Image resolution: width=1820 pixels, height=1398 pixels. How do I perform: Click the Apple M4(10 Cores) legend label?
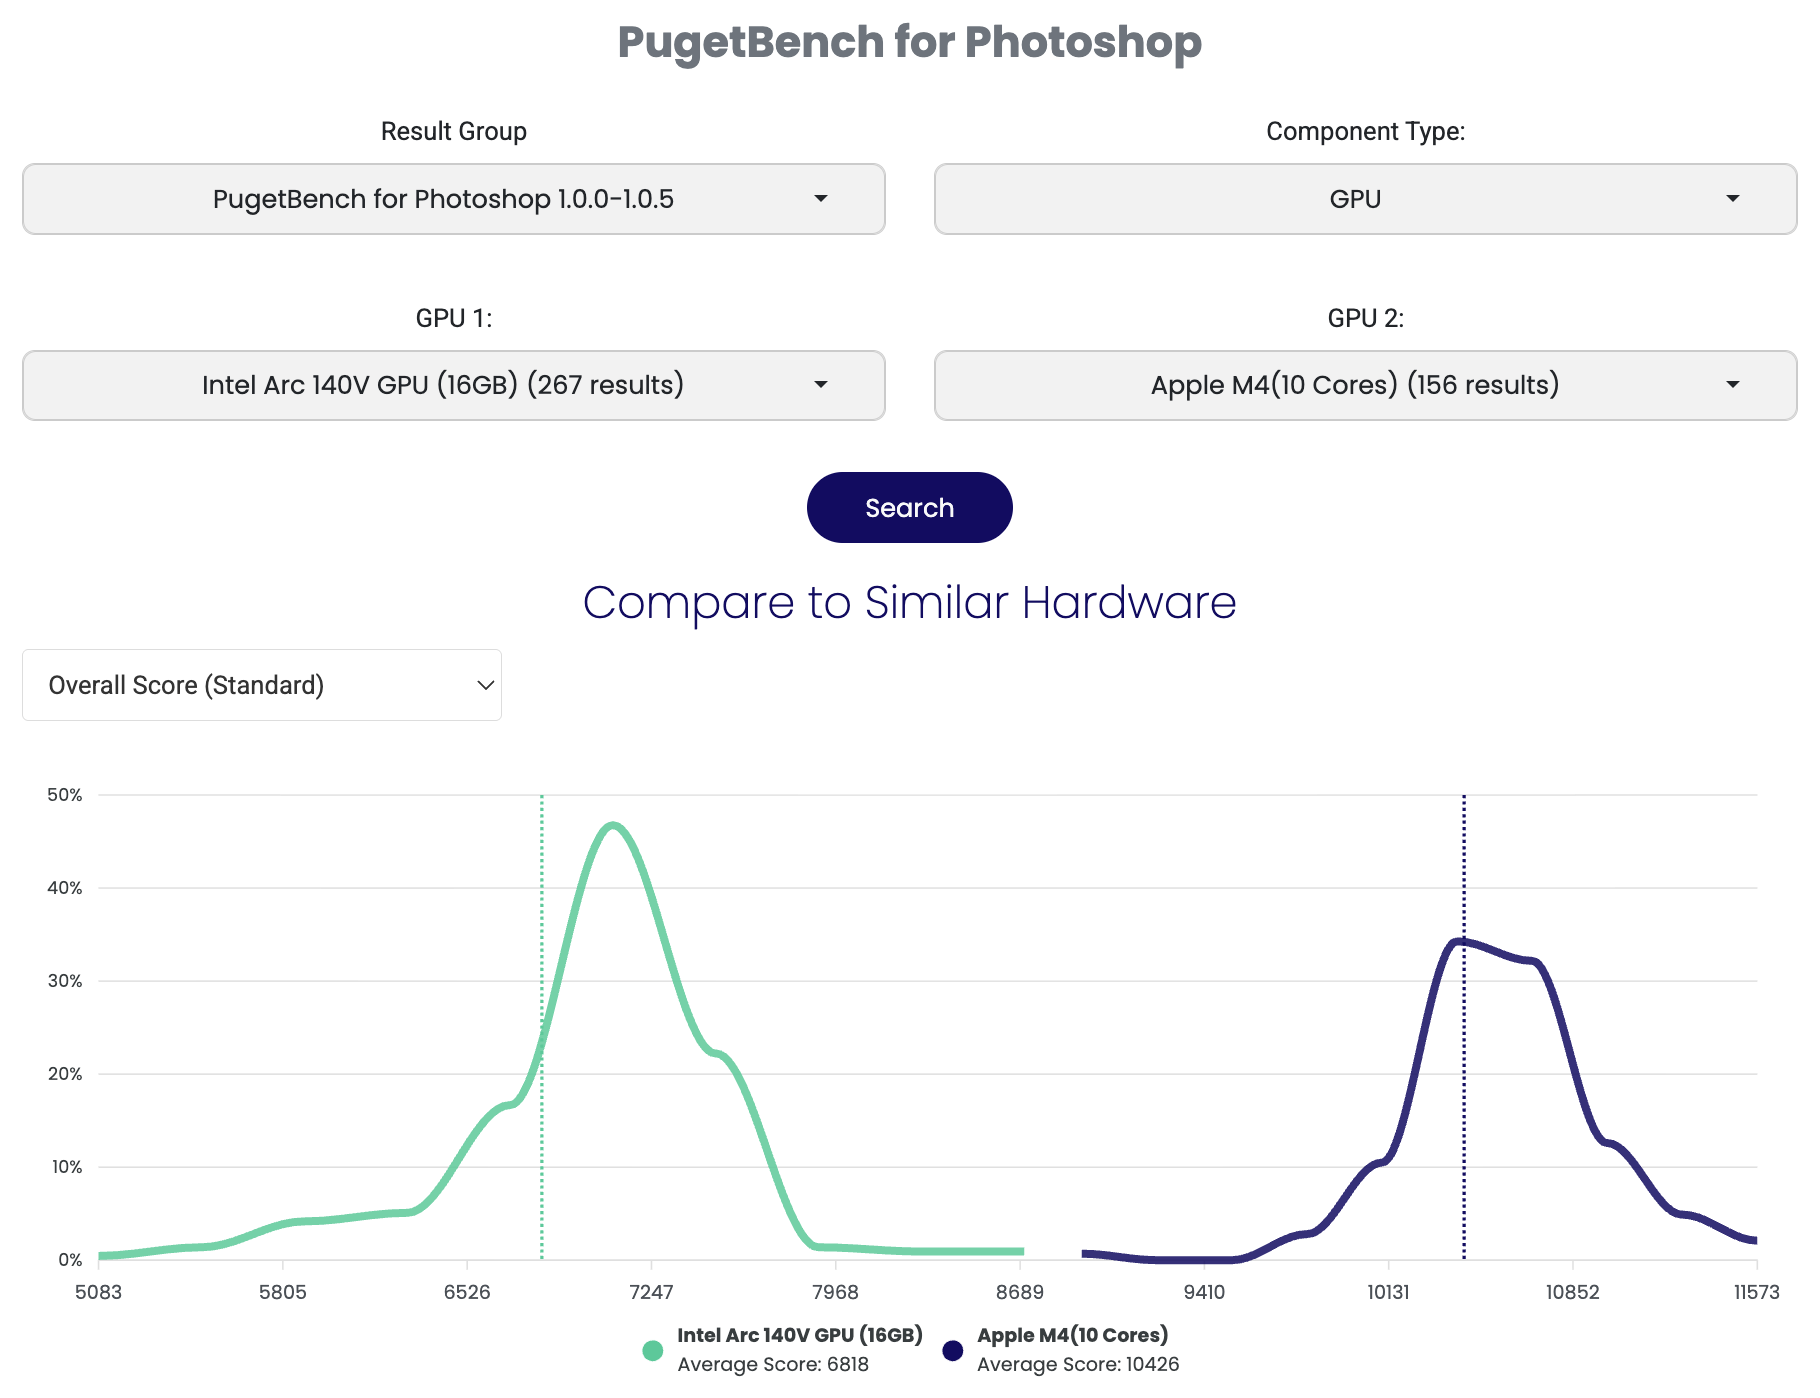(1072, 1335)
